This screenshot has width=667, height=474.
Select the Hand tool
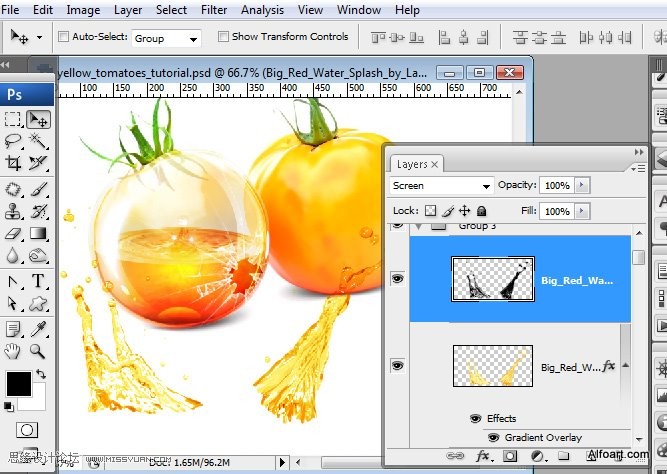tap(13, 351)
